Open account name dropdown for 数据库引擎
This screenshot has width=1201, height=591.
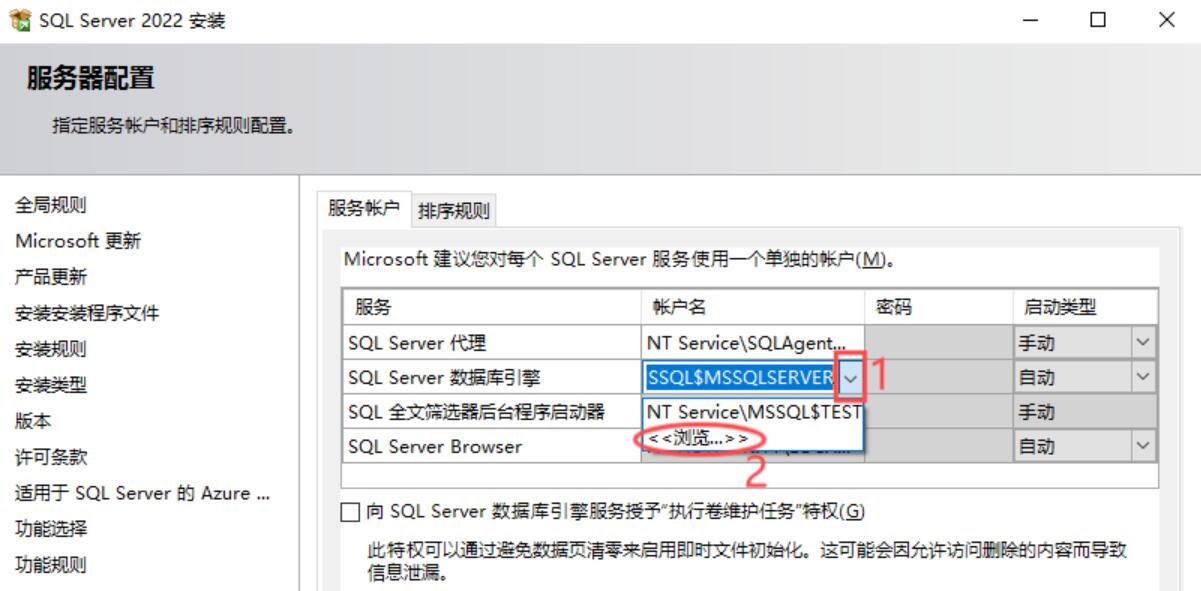[x=850, y=378]
